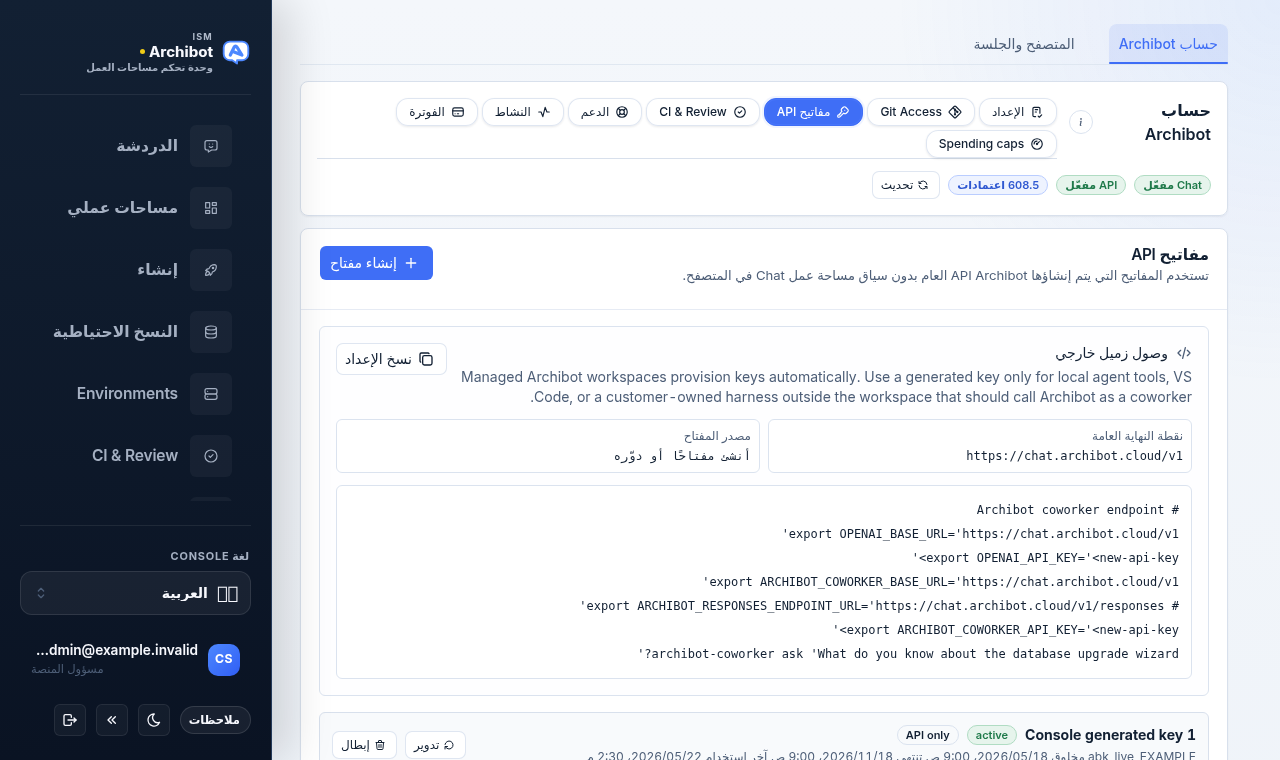
Task: Click the export OPENAI_BASE_URL code line
Action: coord(980,533)
